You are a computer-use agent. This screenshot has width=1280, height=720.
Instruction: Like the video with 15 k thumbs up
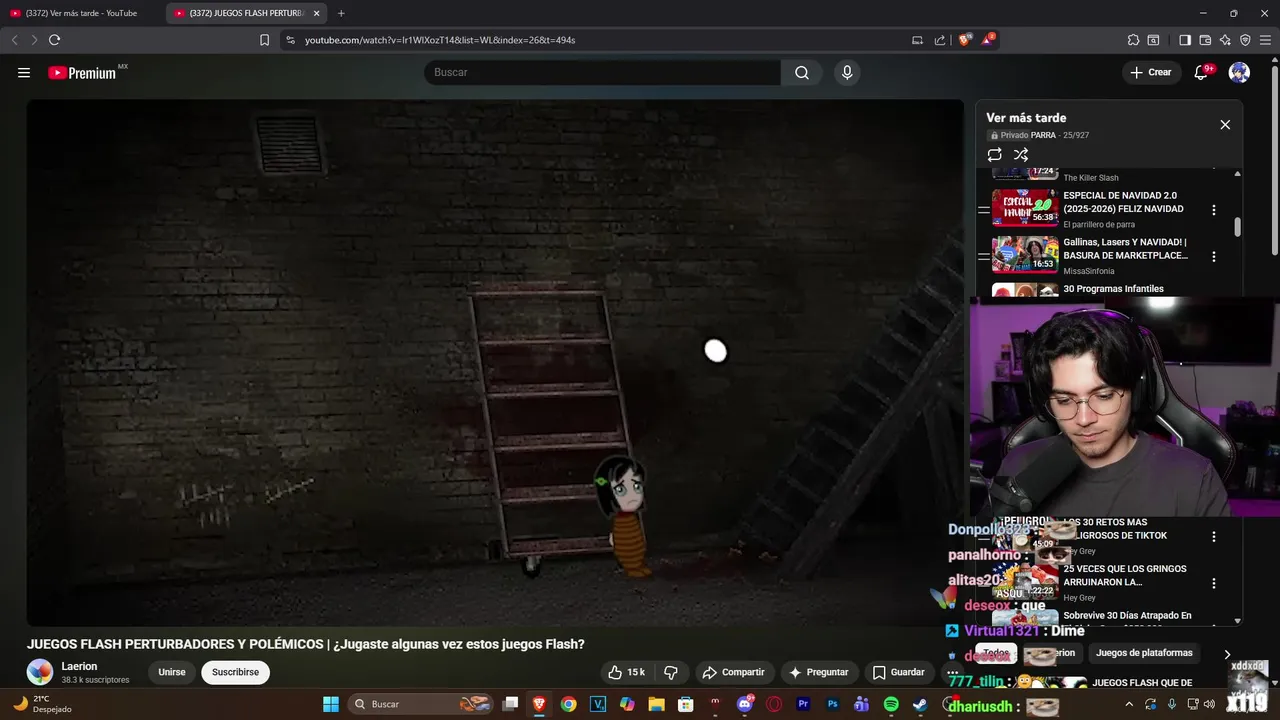click(x=626, y=672)
